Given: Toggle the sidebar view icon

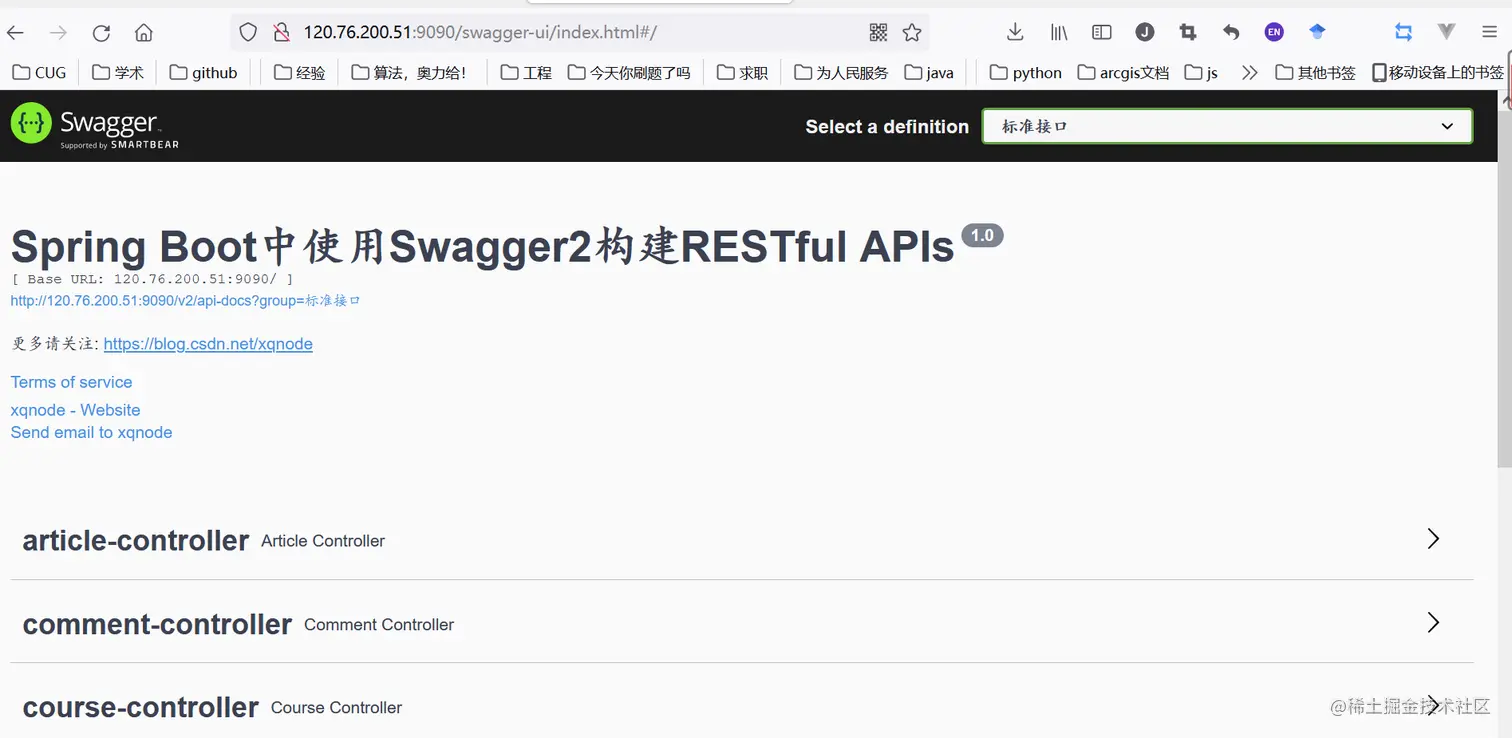Looking at the screenshot, I should tap(1101, 32).
